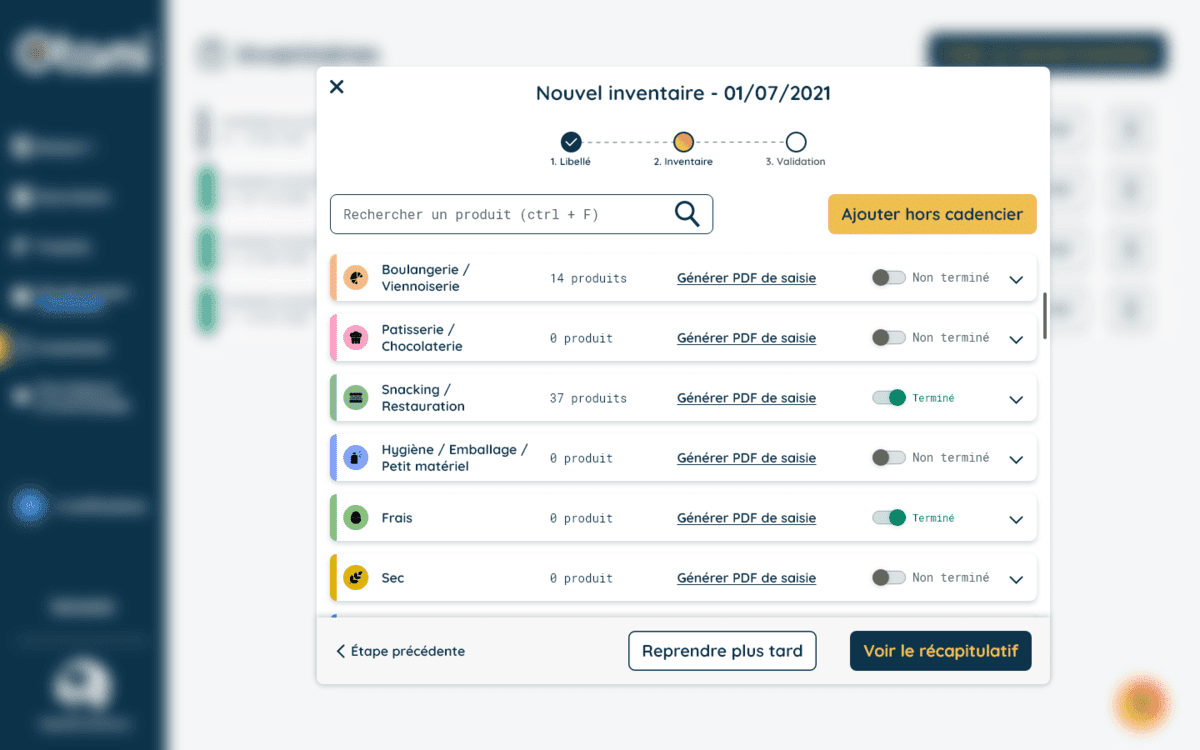This screenshot has height=750, width=1200.
Task: Click the Patisserie / Chocolaterie cake icon
Action: [355, 338]
